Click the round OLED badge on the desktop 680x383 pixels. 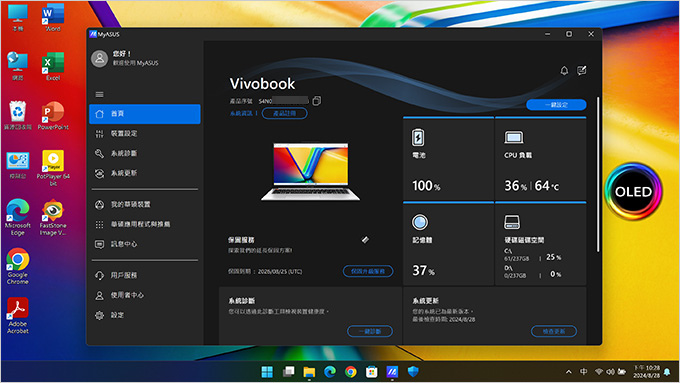pos(633,191)
